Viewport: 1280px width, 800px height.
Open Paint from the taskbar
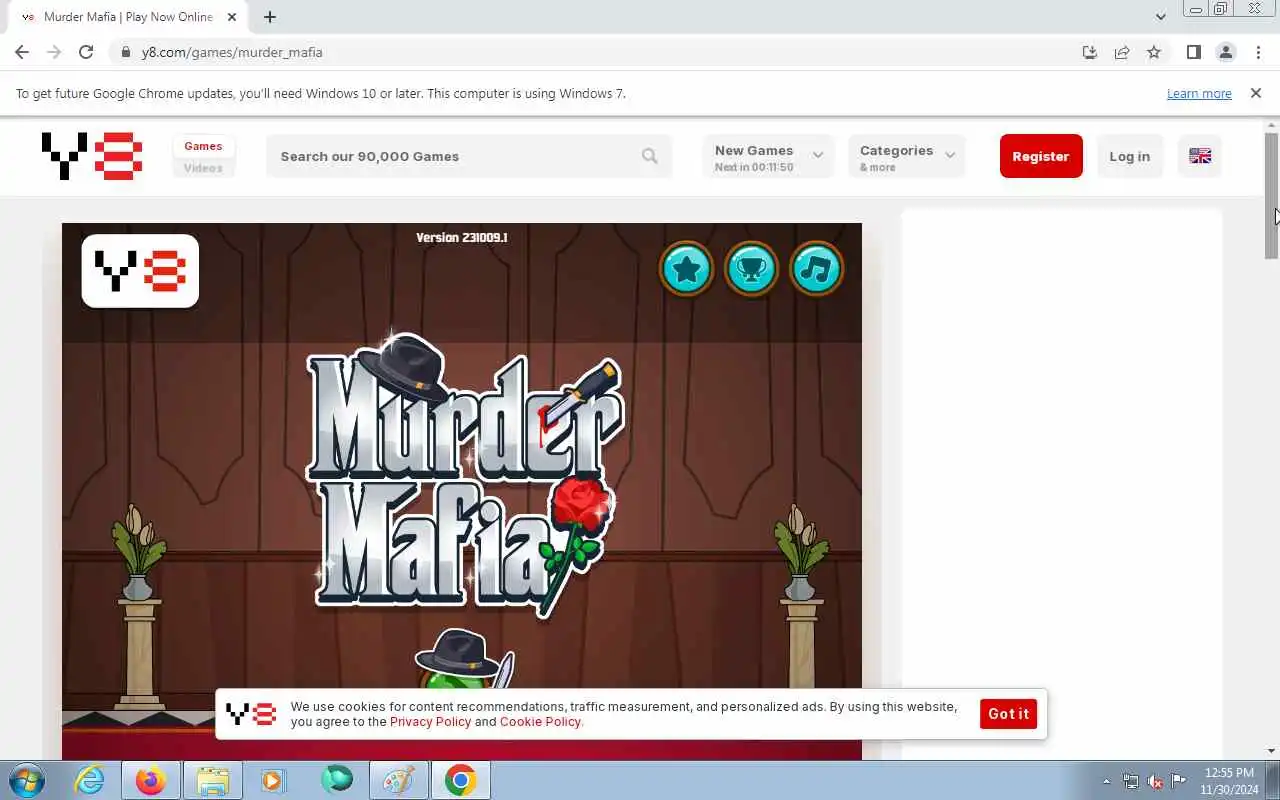point(398,780)
